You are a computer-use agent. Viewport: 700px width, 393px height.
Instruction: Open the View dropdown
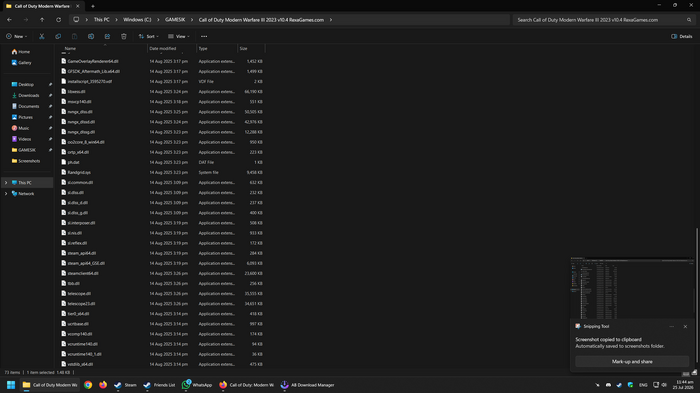pyautogui.click(x=179, y=36)
